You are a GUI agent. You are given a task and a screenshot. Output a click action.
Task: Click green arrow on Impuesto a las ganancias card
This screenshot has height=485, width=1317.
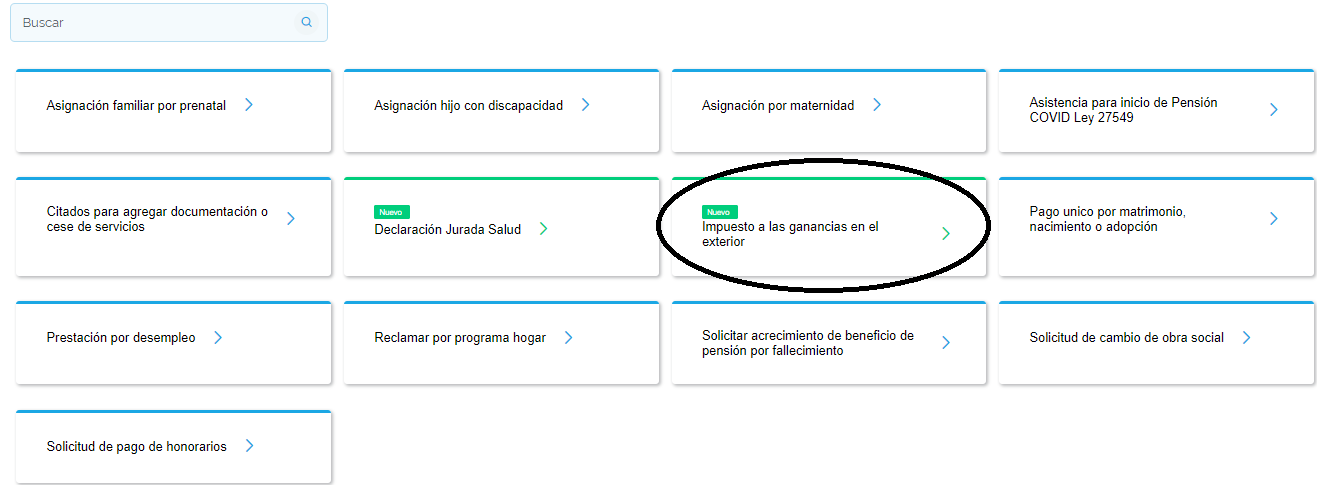[x=945, y=234]
